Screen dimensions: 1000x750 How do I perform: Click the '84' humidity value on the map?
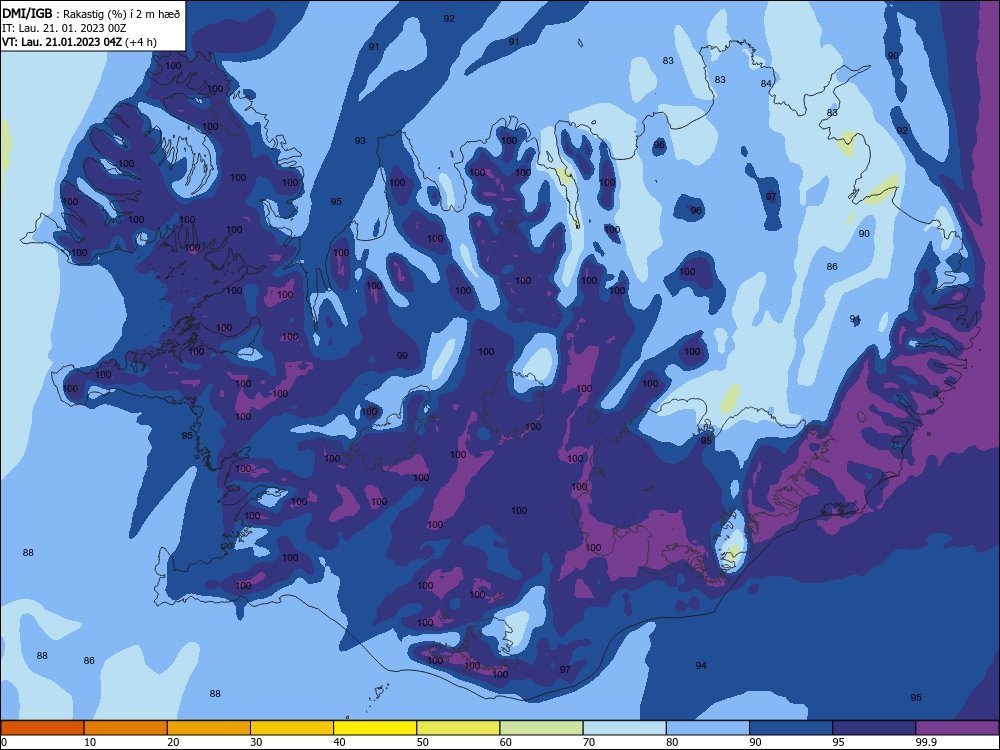[766, 84]
